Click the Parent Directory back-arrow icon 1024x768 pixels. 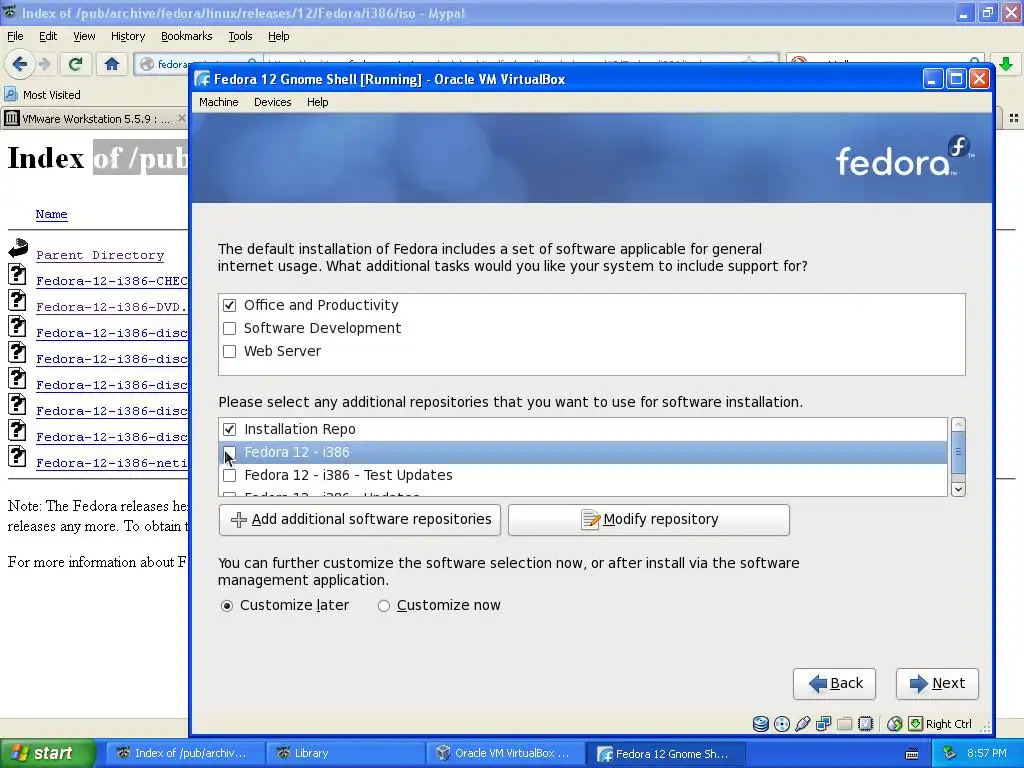(18, 248)
